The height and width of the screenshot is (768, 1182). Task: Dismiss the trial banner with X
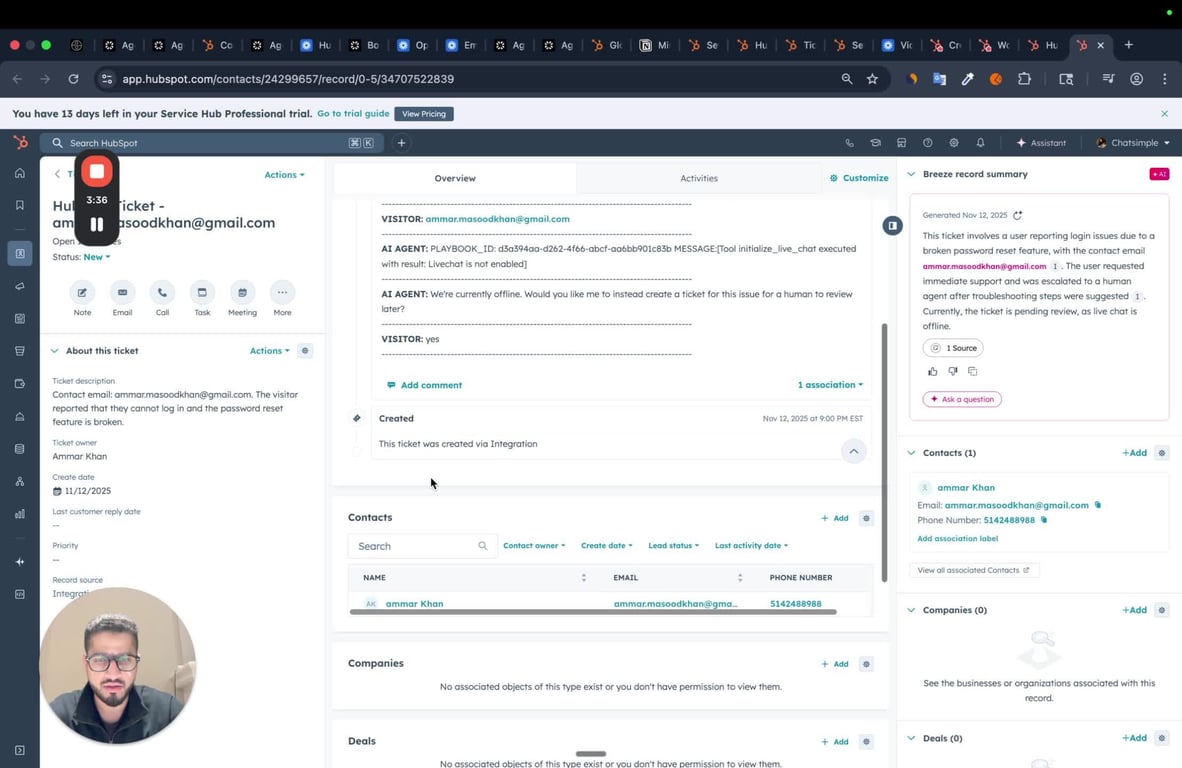coord(1165,114)
